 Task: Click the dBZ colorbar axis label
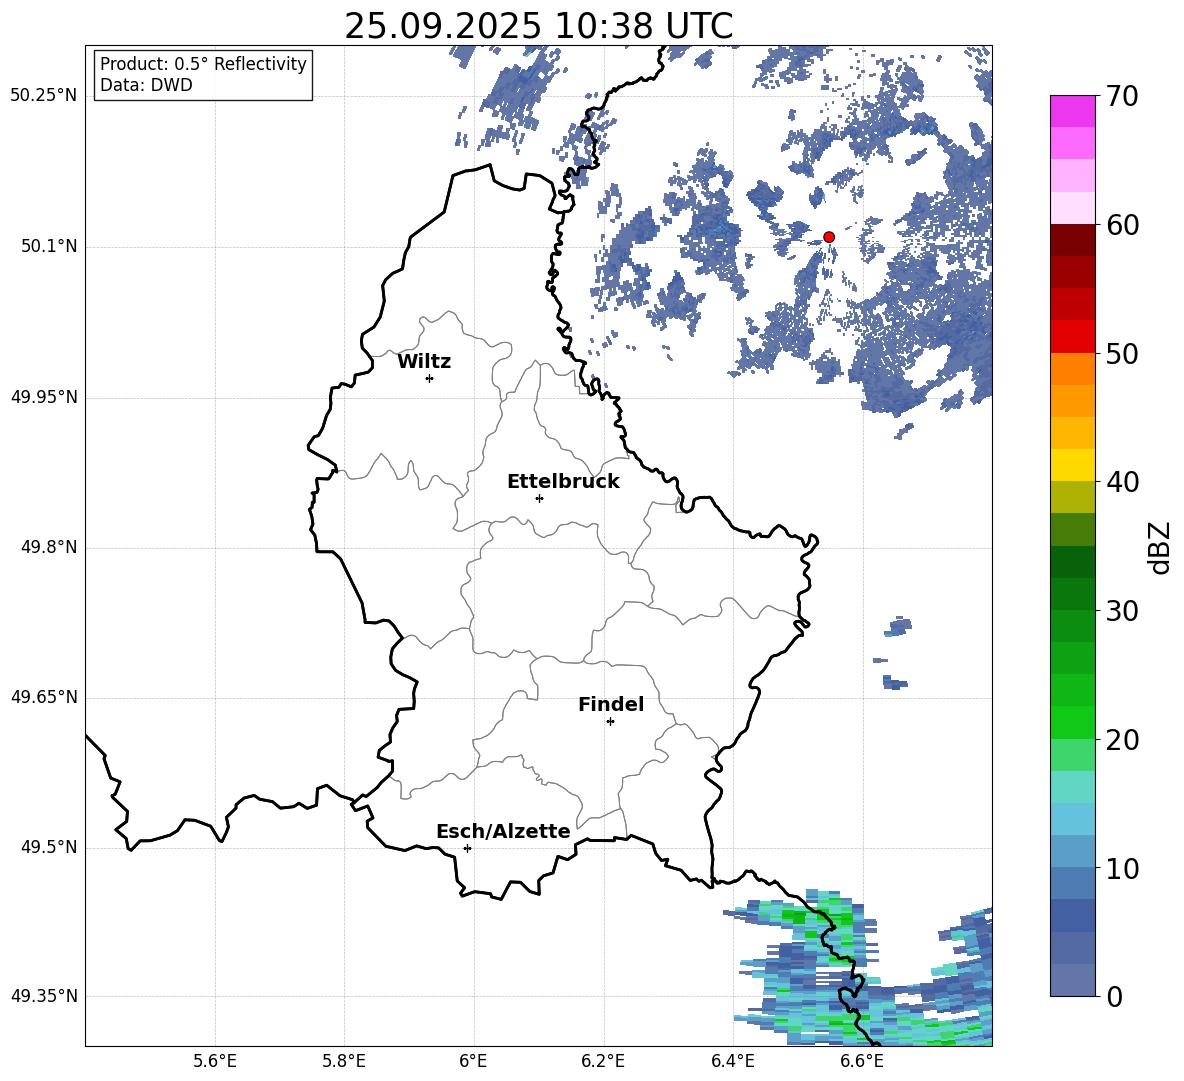point(1159,547)
